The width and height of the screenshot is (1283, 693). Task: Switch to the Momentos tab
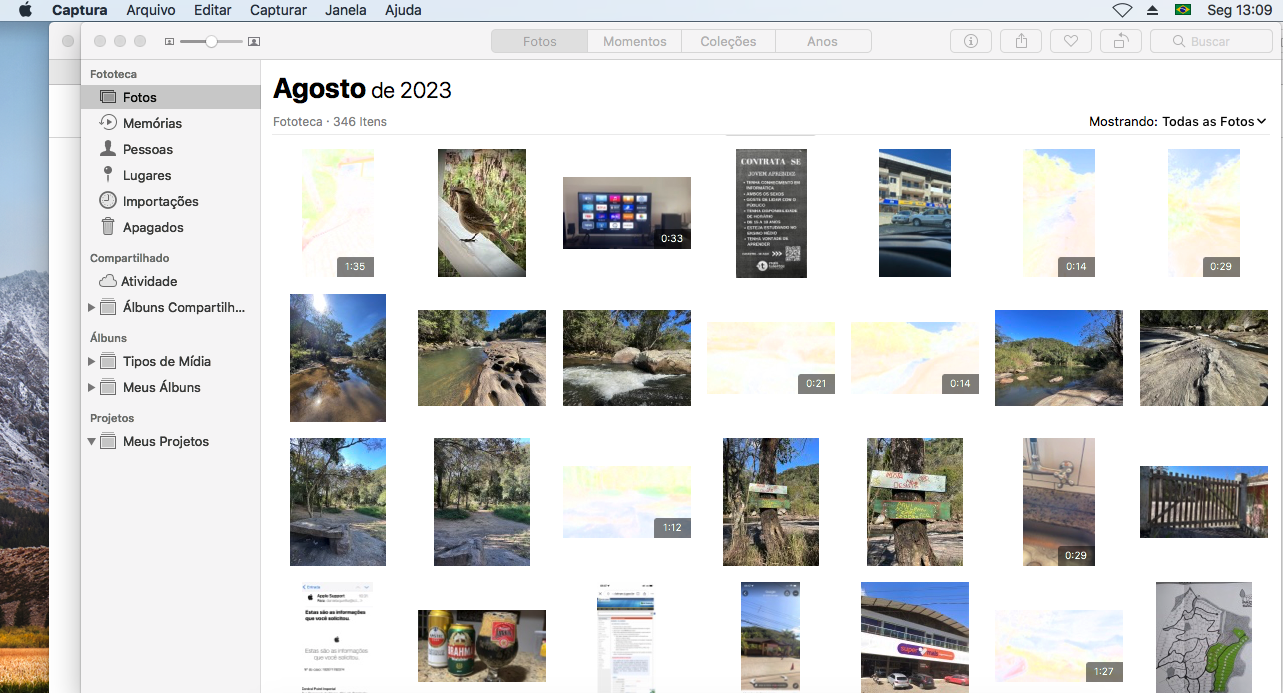(x=634, y=41)
